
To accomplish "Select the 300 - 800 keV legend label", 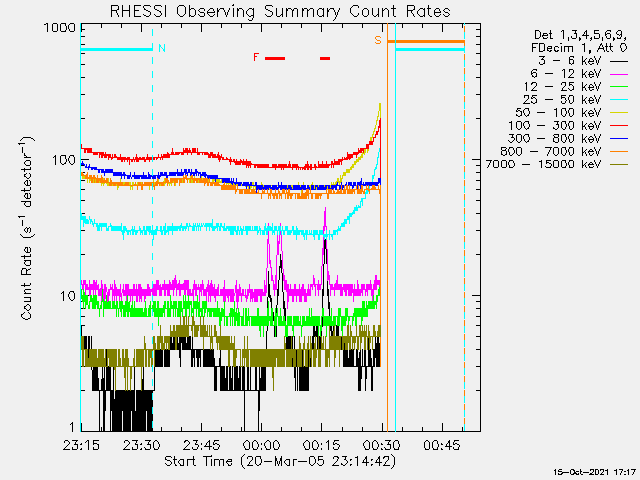I will pyautogui.click(x=555, y=138).
